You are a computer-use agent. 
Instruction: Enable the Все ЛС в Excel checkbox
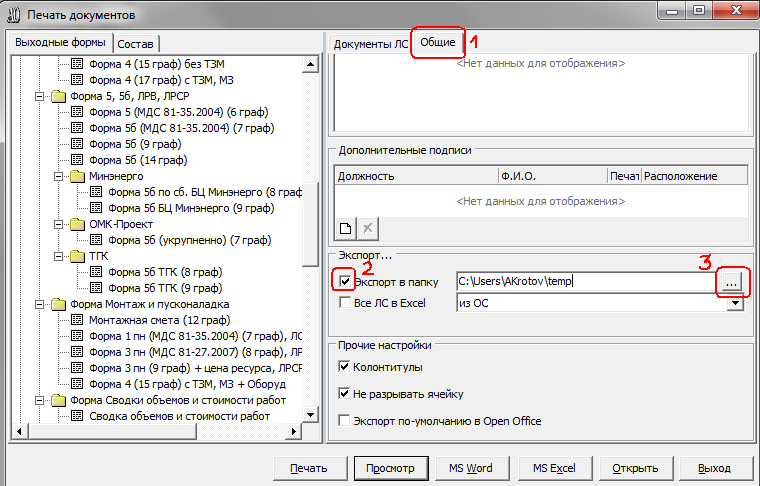tap(345, 303)
